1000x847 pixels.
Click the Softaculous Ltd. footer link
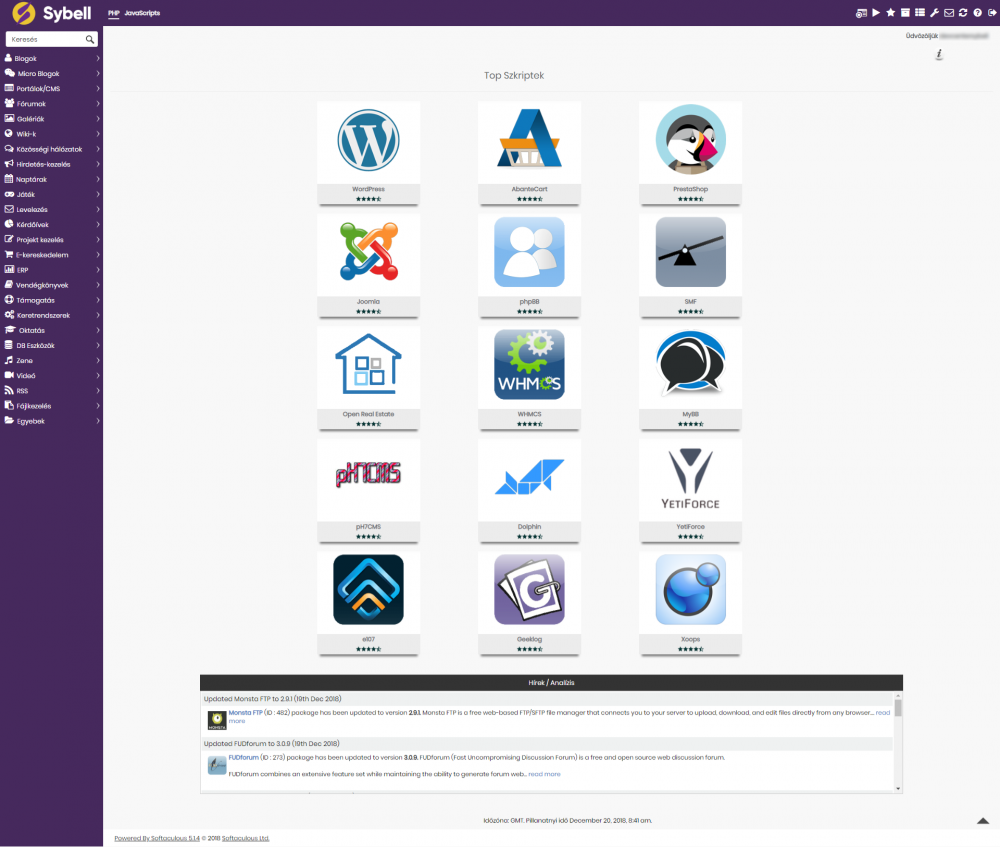click(x=246, y=838)
